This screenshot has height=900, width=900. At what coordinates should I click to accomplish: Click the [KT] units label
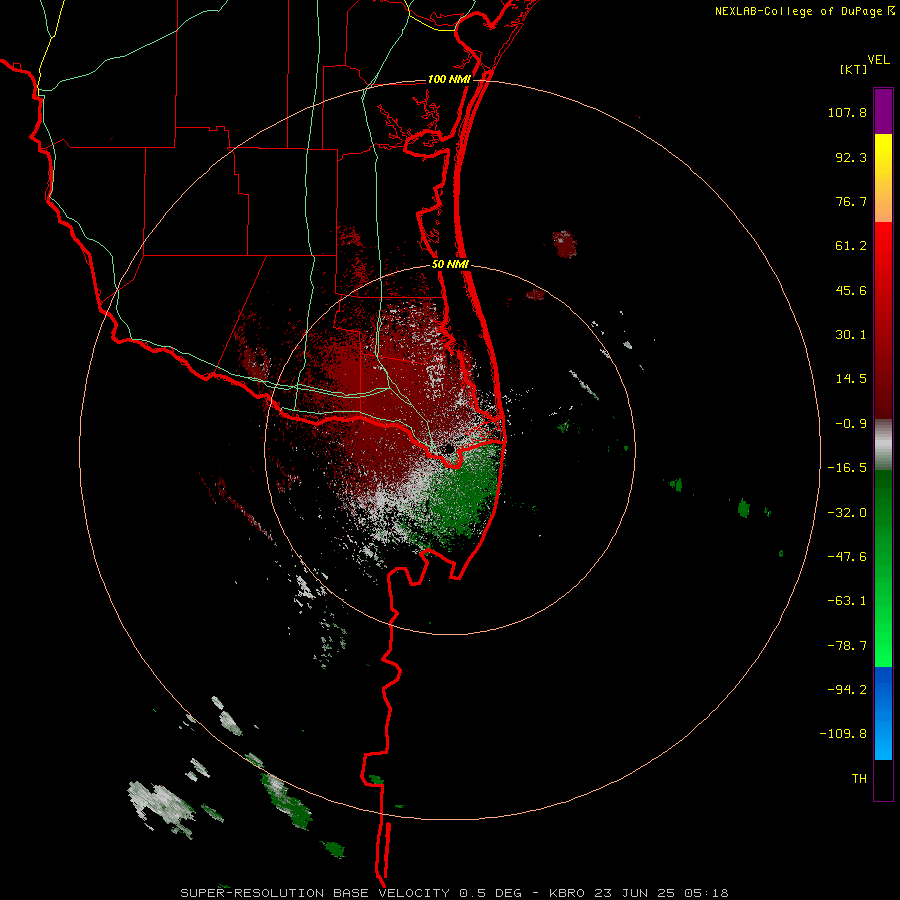coord(854,69)
